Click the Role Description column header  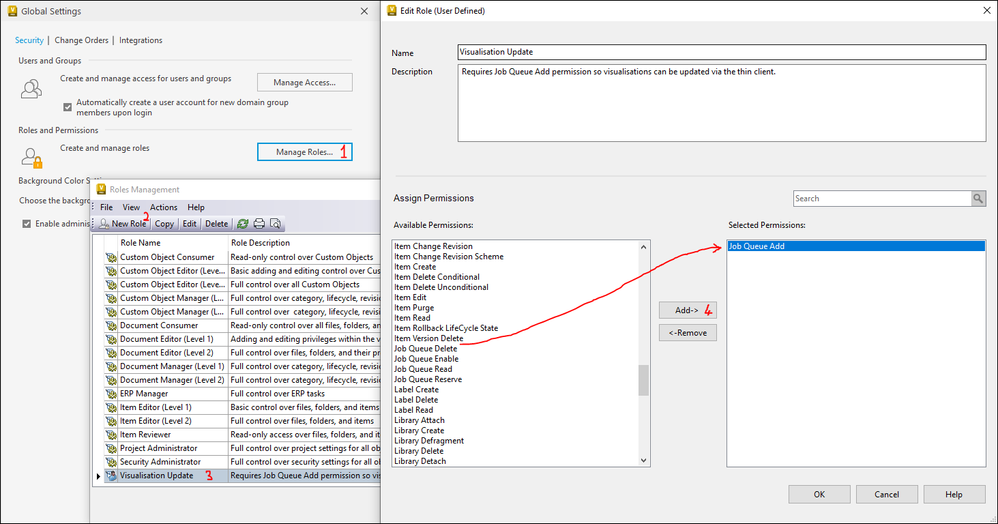point(304,243)
